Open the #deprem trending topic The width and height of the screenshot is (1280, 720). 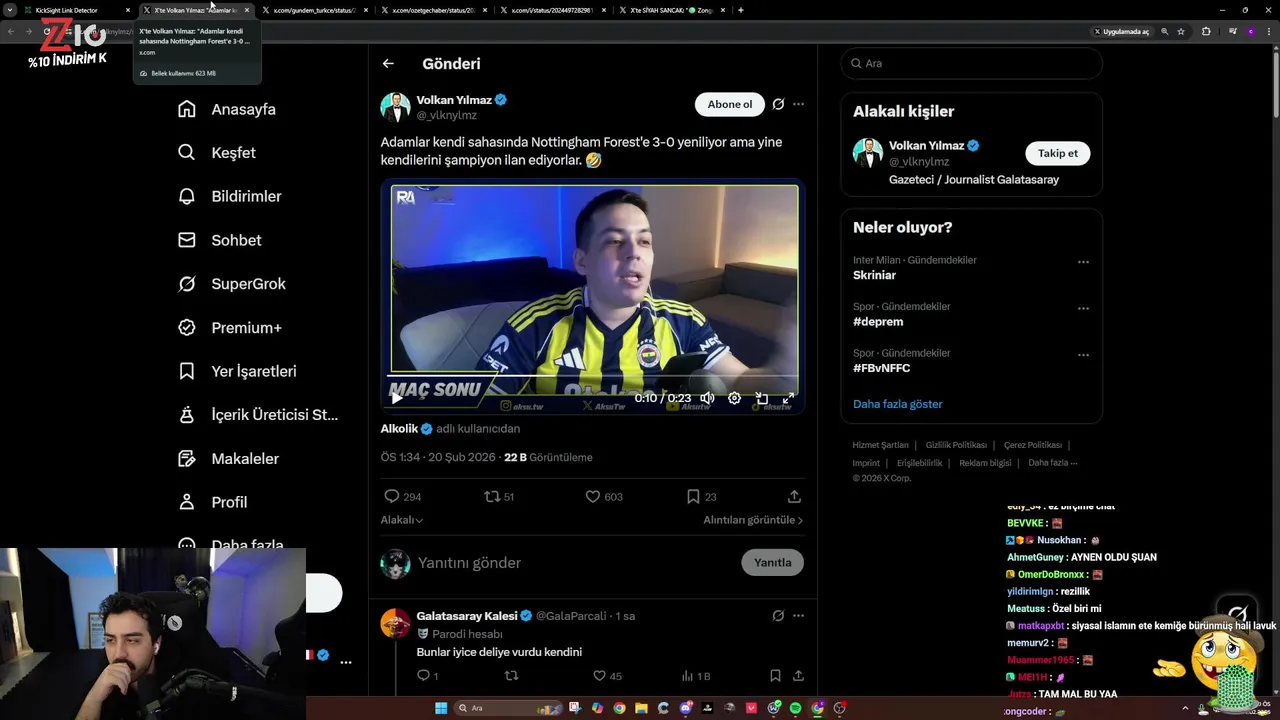[x=878, y=322]
